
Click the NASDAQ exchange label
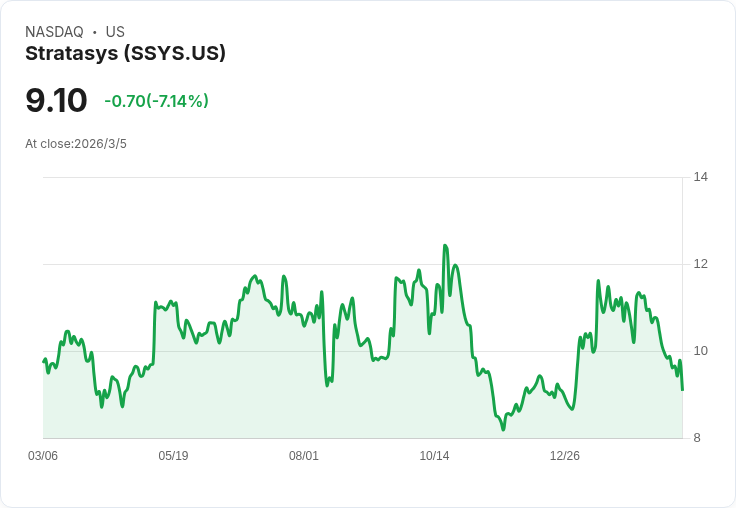tap(54, 32)
